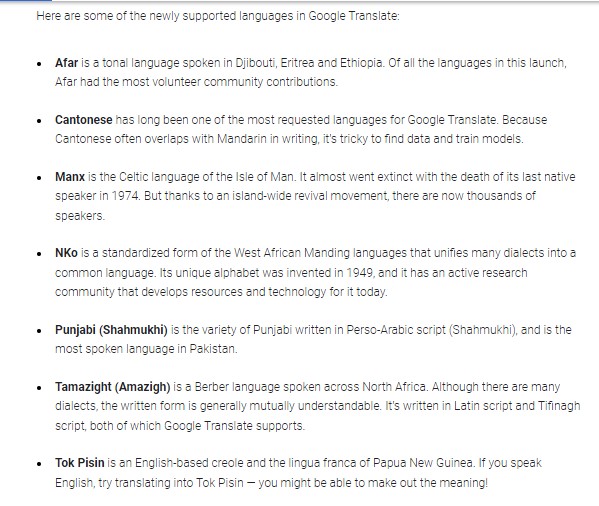
Task: Click the bold Tok Pisin term
Action: click(79, 463)
